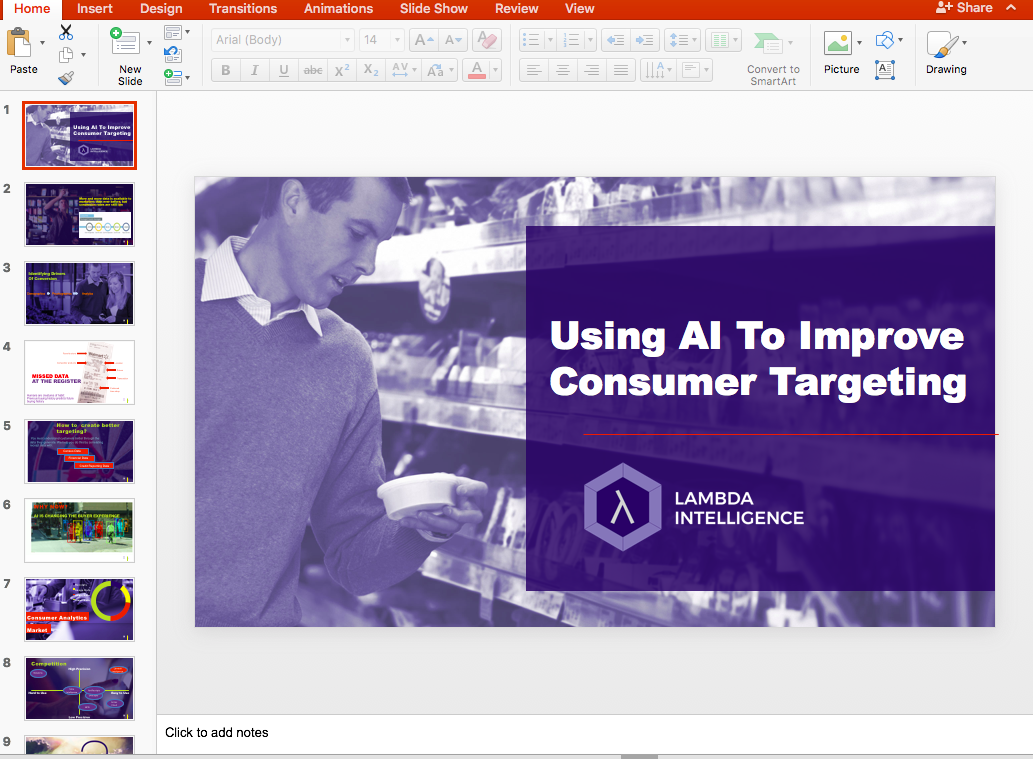
Task: Insert a Text Box
Action: click(x=885, y=69)
